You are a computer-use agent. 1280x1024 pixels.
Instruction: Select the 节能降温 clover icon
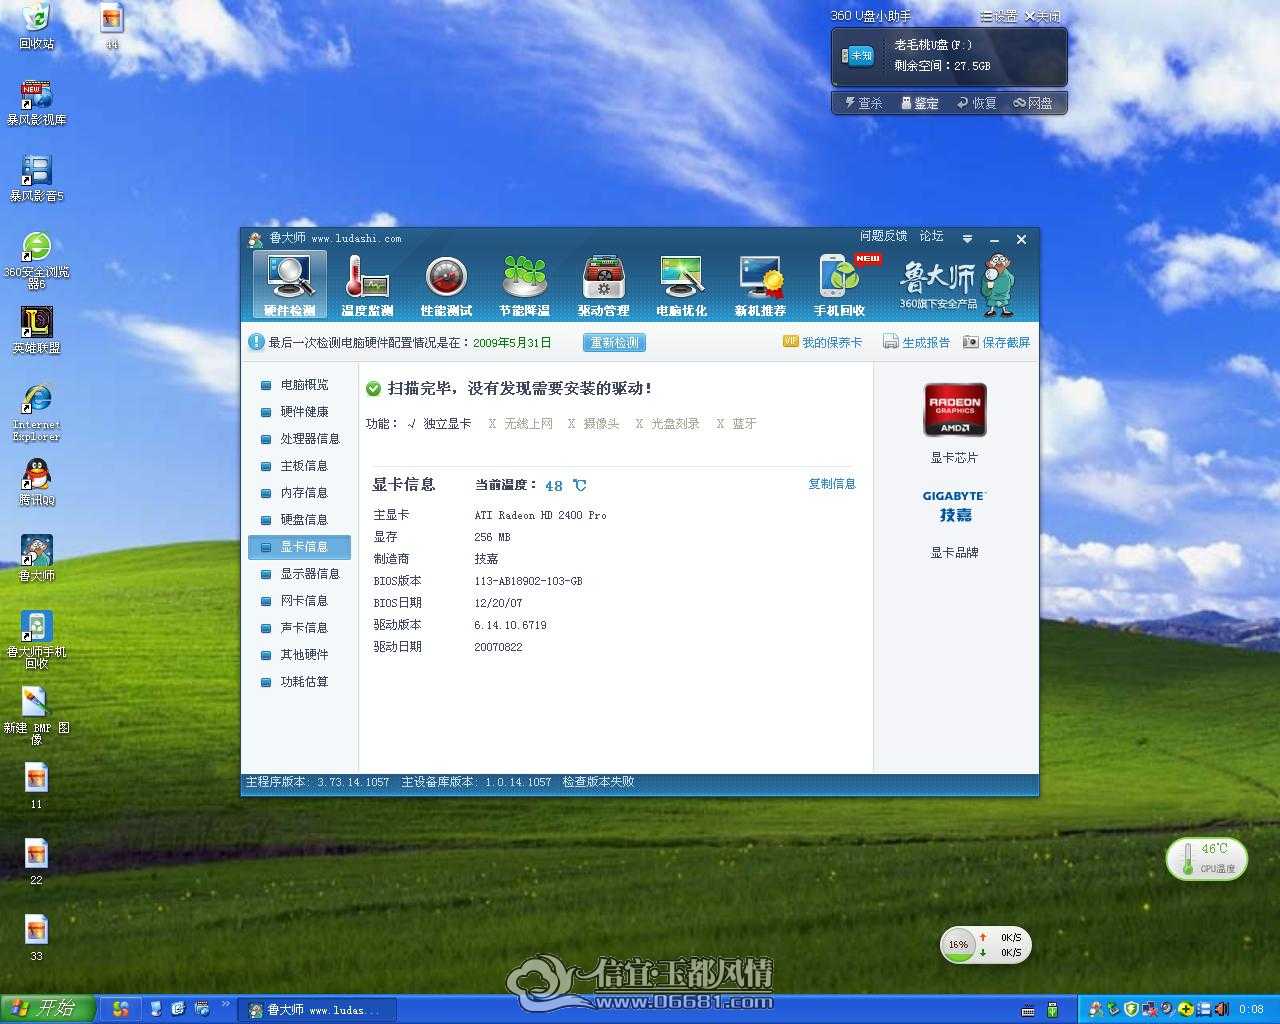[525, 285]
